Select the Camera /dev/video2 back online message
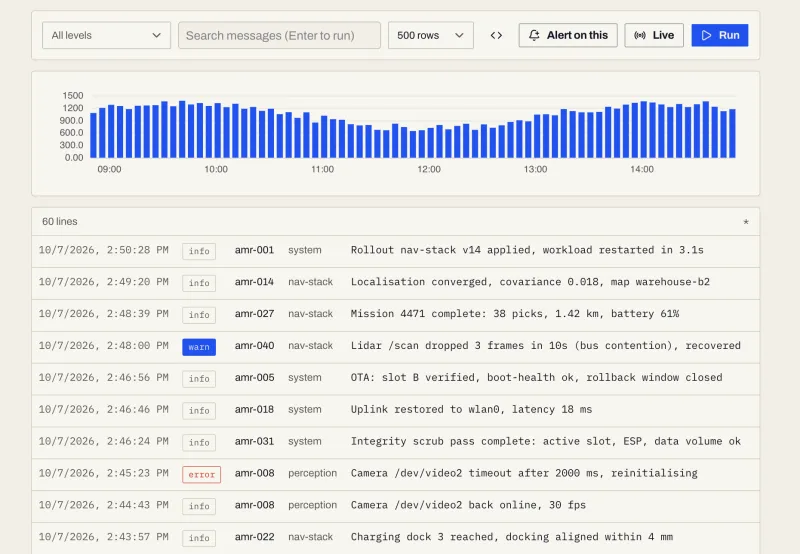This screenshot has width=800, height=554. pos(468,505)
